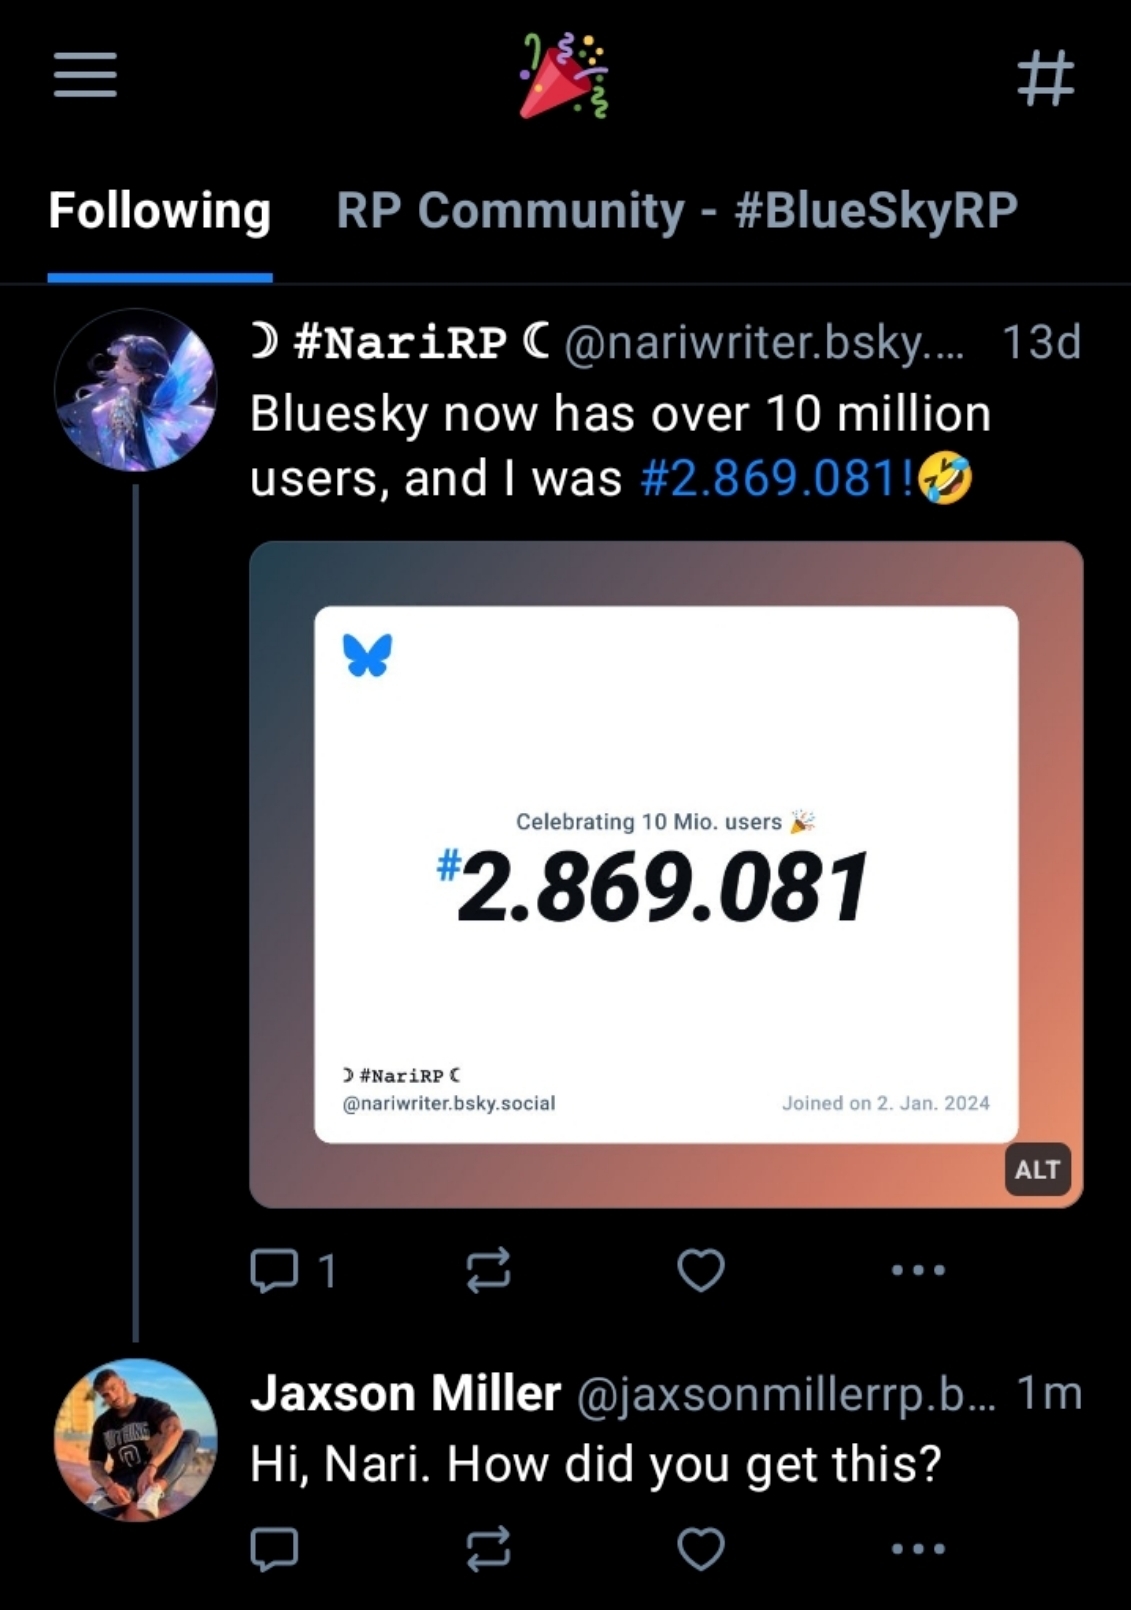Repost NariRP's 10 million users post
The image size is (1131, 1610).
(488, 1270)
